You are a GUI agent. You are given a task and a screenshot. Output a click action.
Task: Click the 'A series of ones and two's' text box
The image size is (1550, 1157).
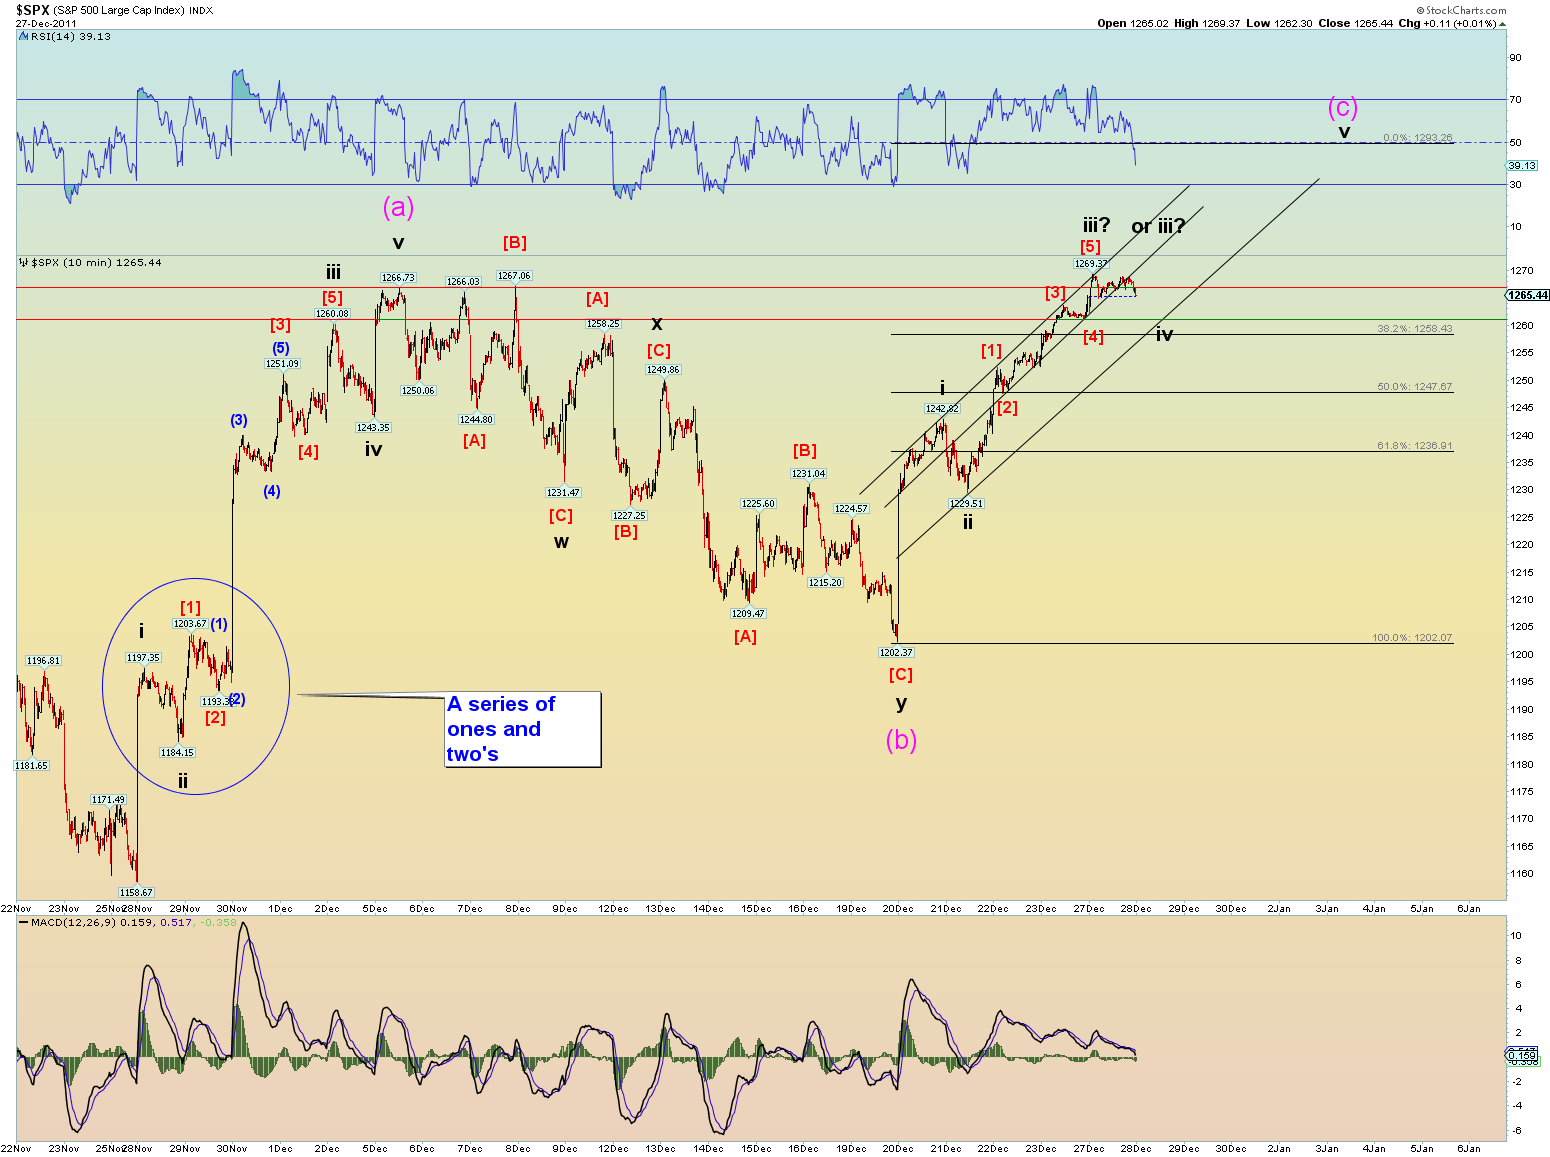click(523, 729)
